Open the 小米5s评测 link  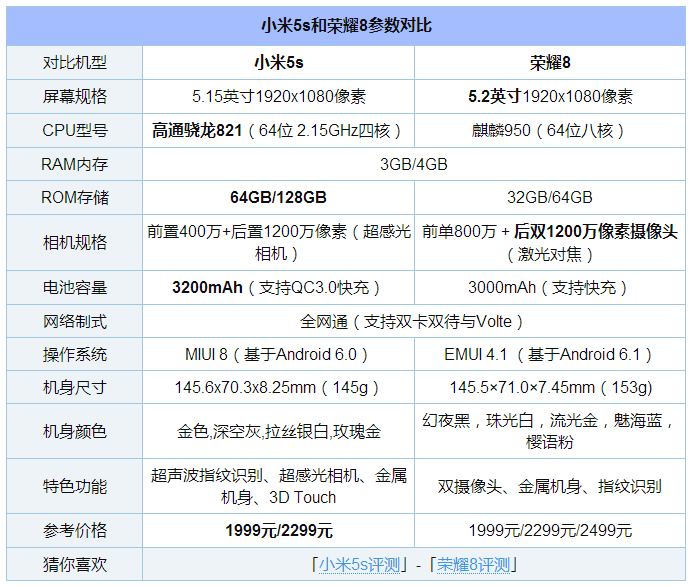[x=359, y=564]
